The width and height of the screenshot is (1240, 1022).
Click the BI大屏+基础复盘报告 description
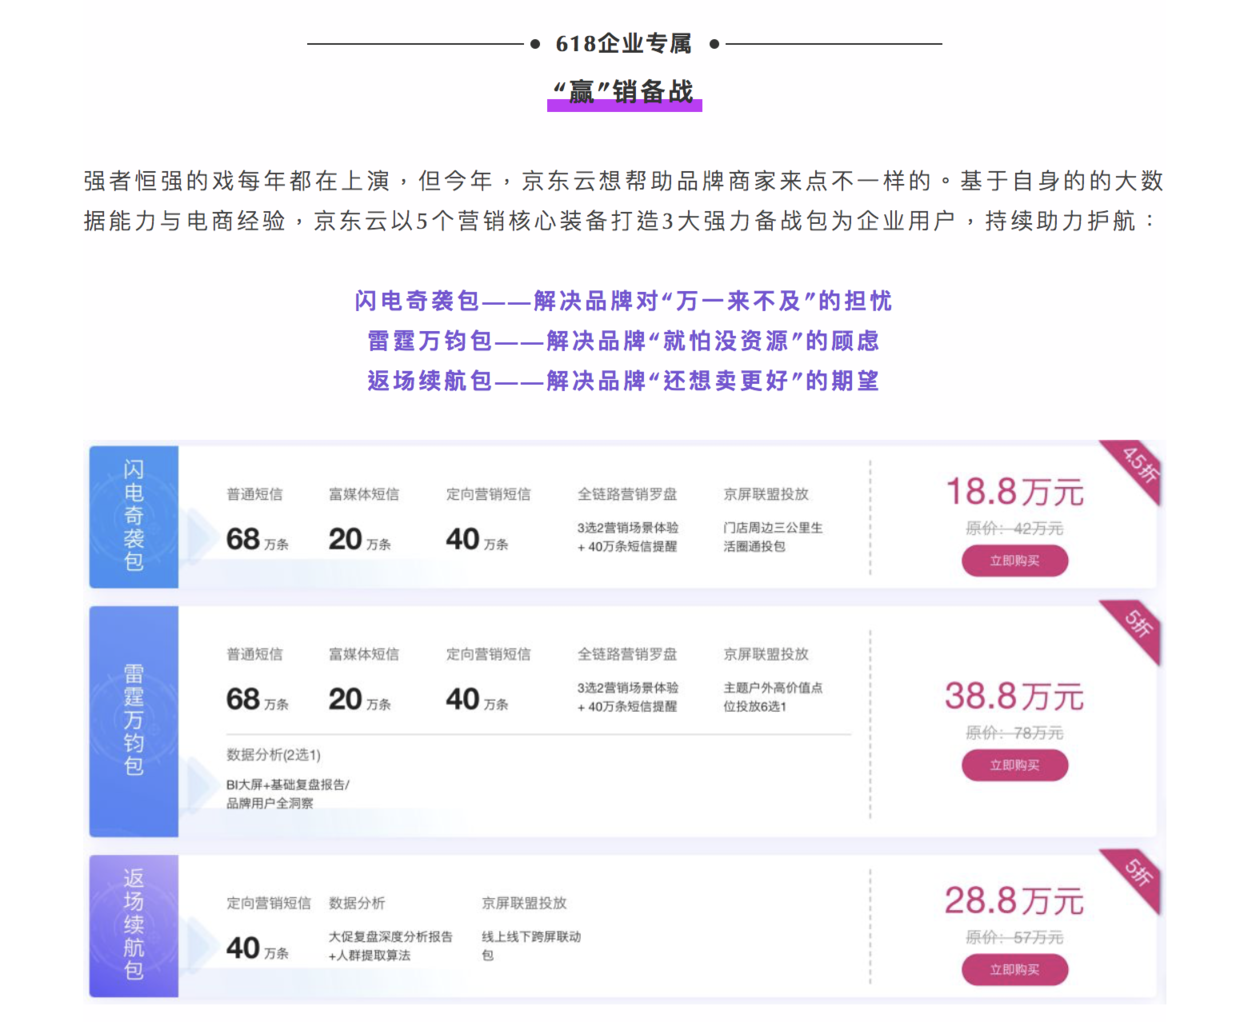[x=288, y=794]
